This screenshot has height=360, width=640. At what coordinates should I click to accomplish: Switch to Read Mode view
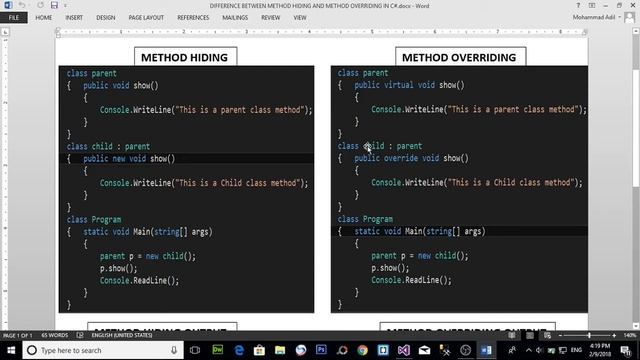[511, 336]
